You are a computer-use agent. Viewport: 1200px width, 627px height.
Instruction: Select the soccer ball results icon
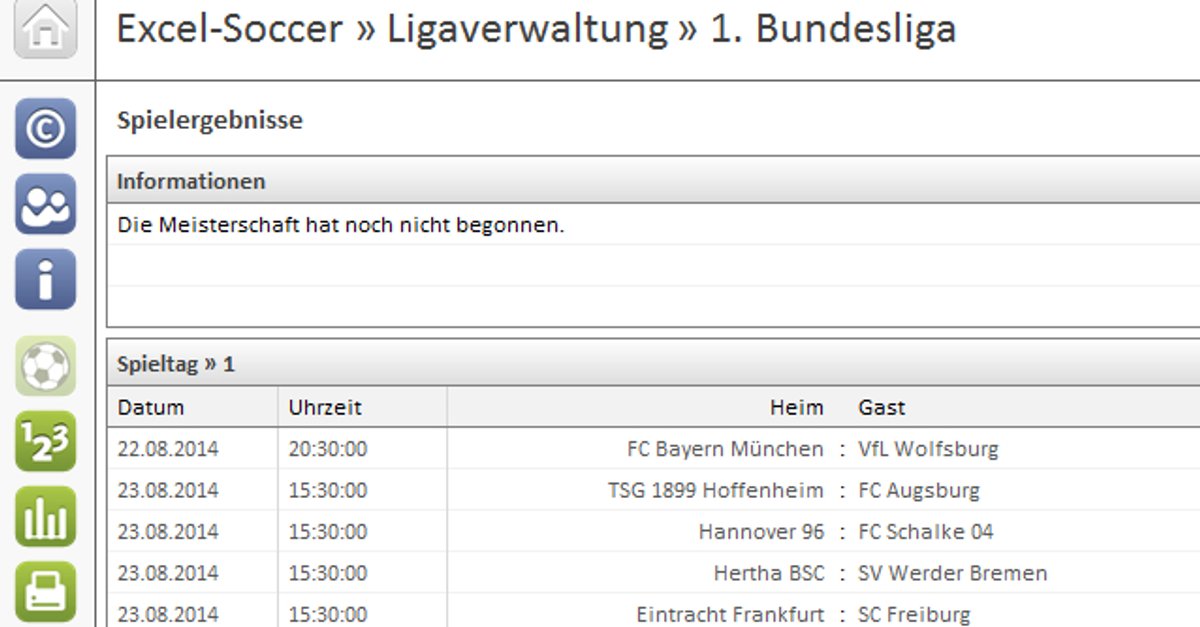click(x=45, y=365)
